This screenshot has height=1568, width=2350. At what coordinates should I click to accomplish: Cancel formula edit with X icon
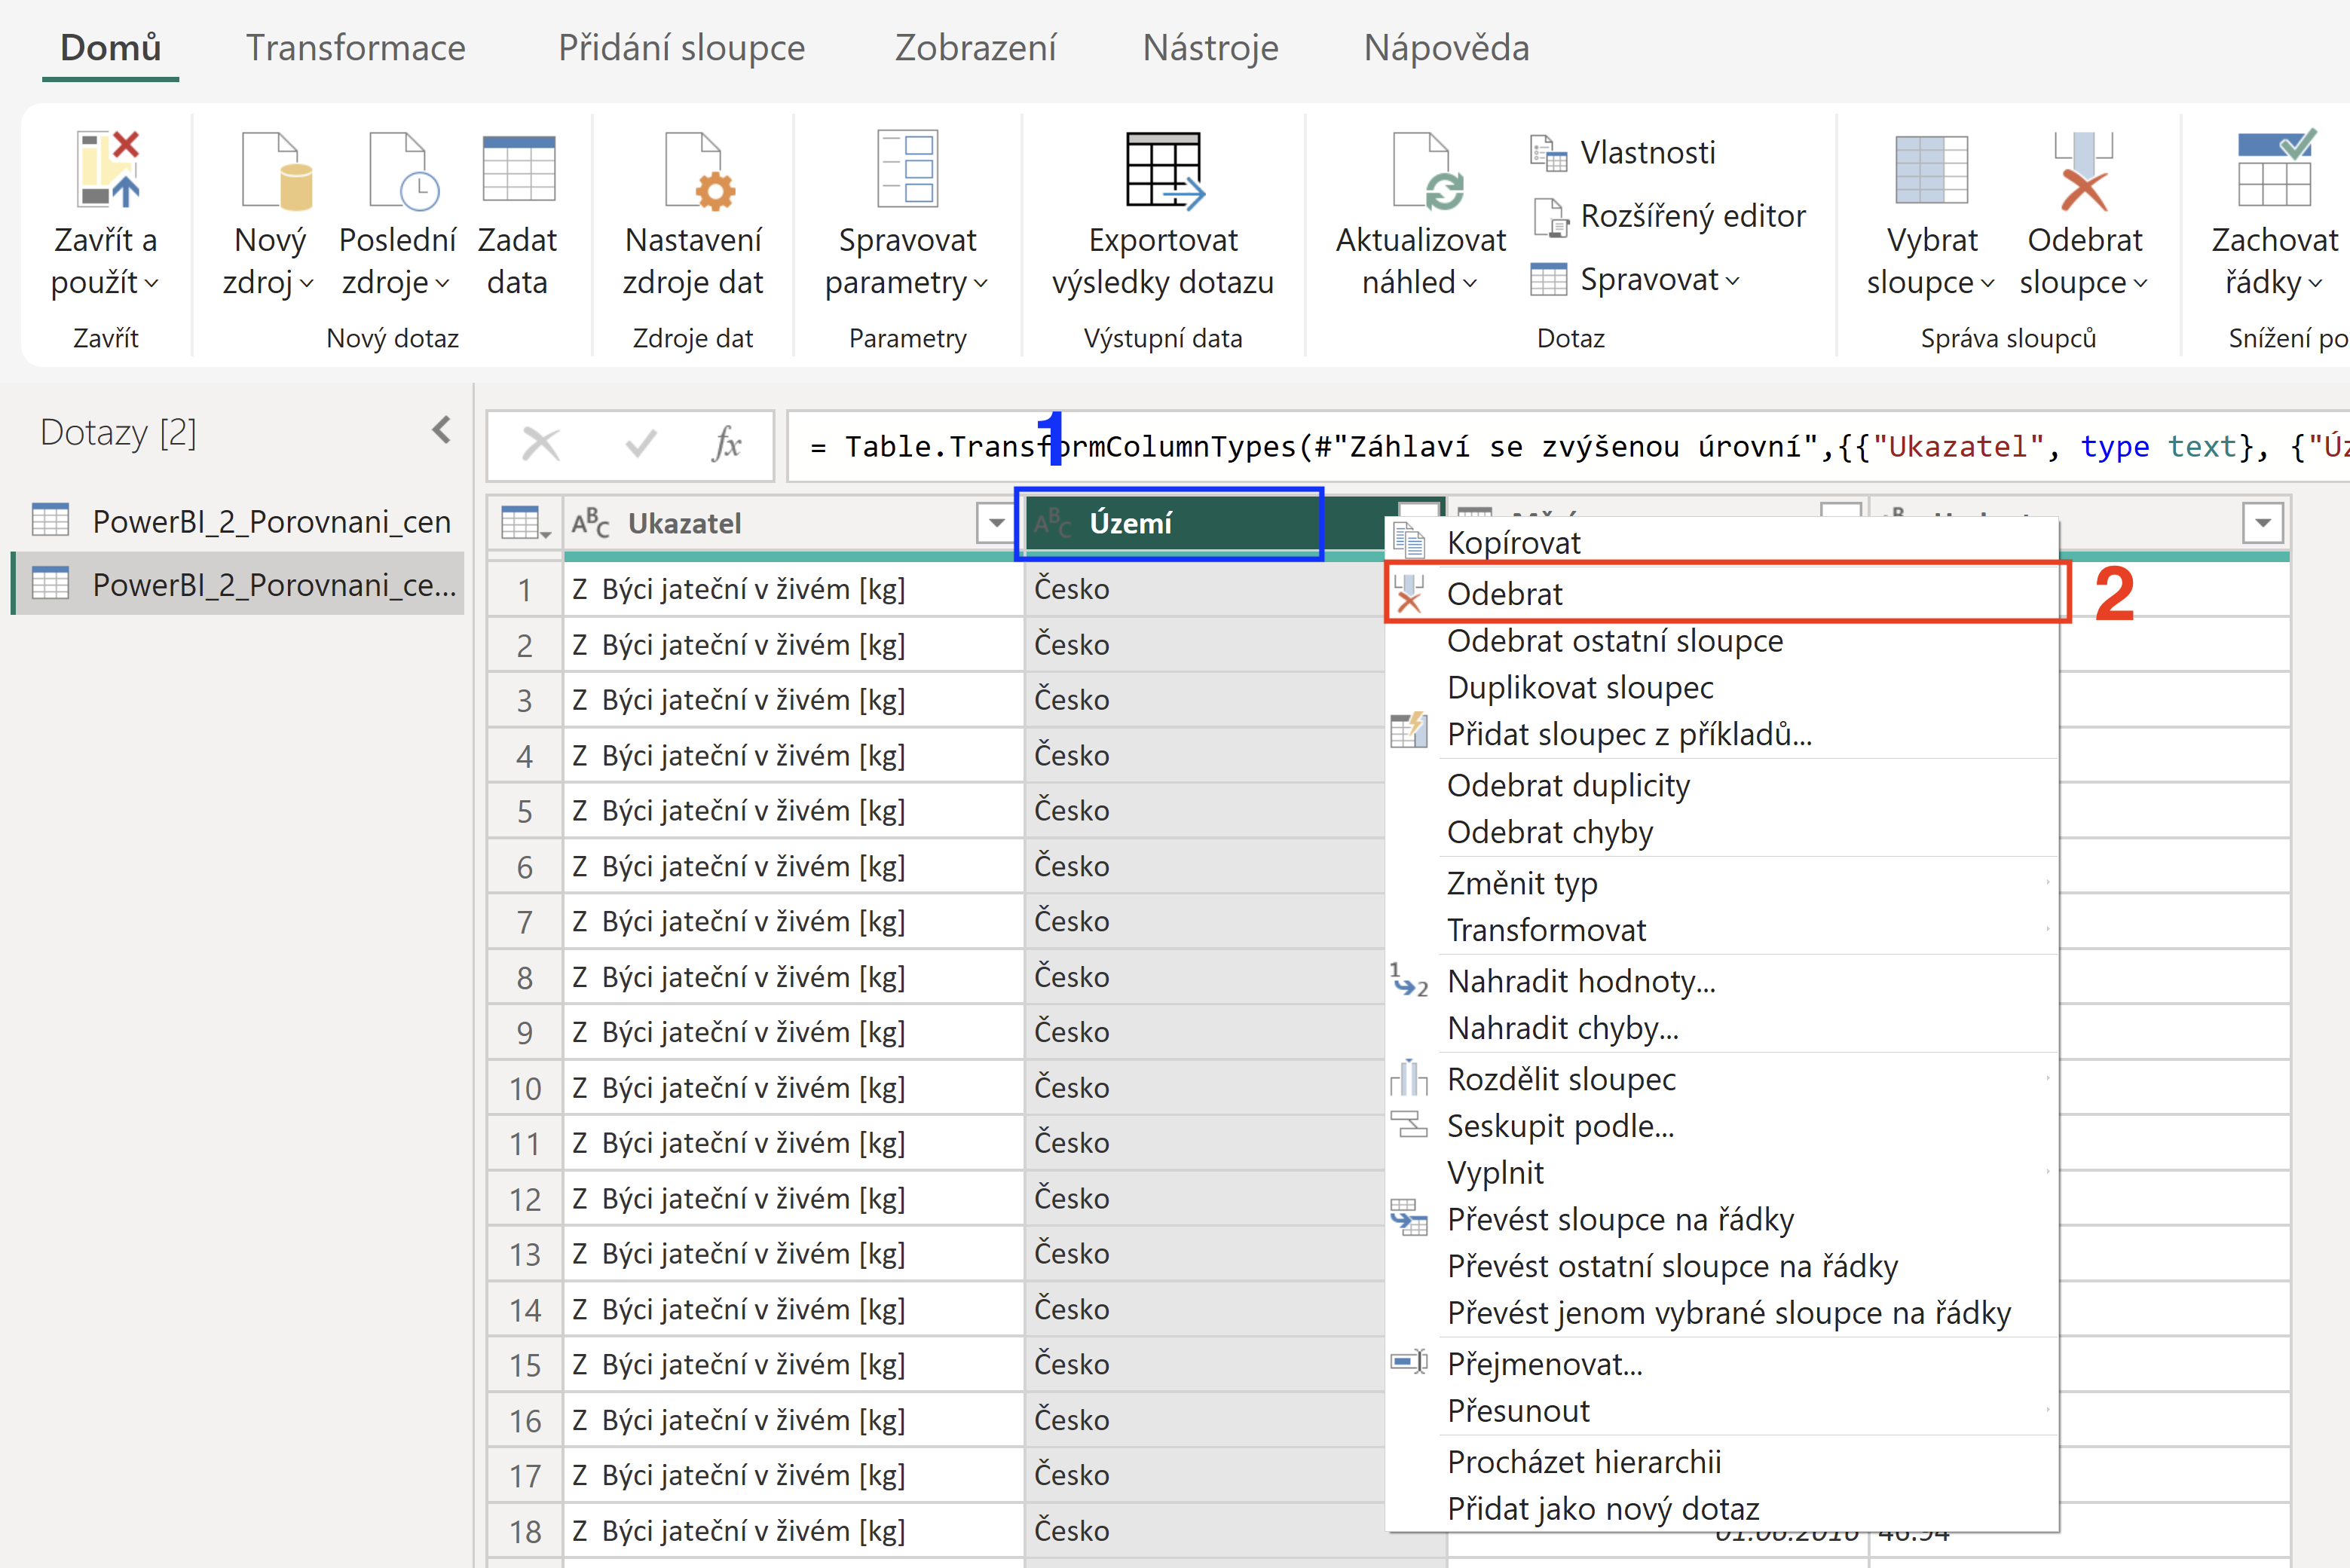point(541,444)
